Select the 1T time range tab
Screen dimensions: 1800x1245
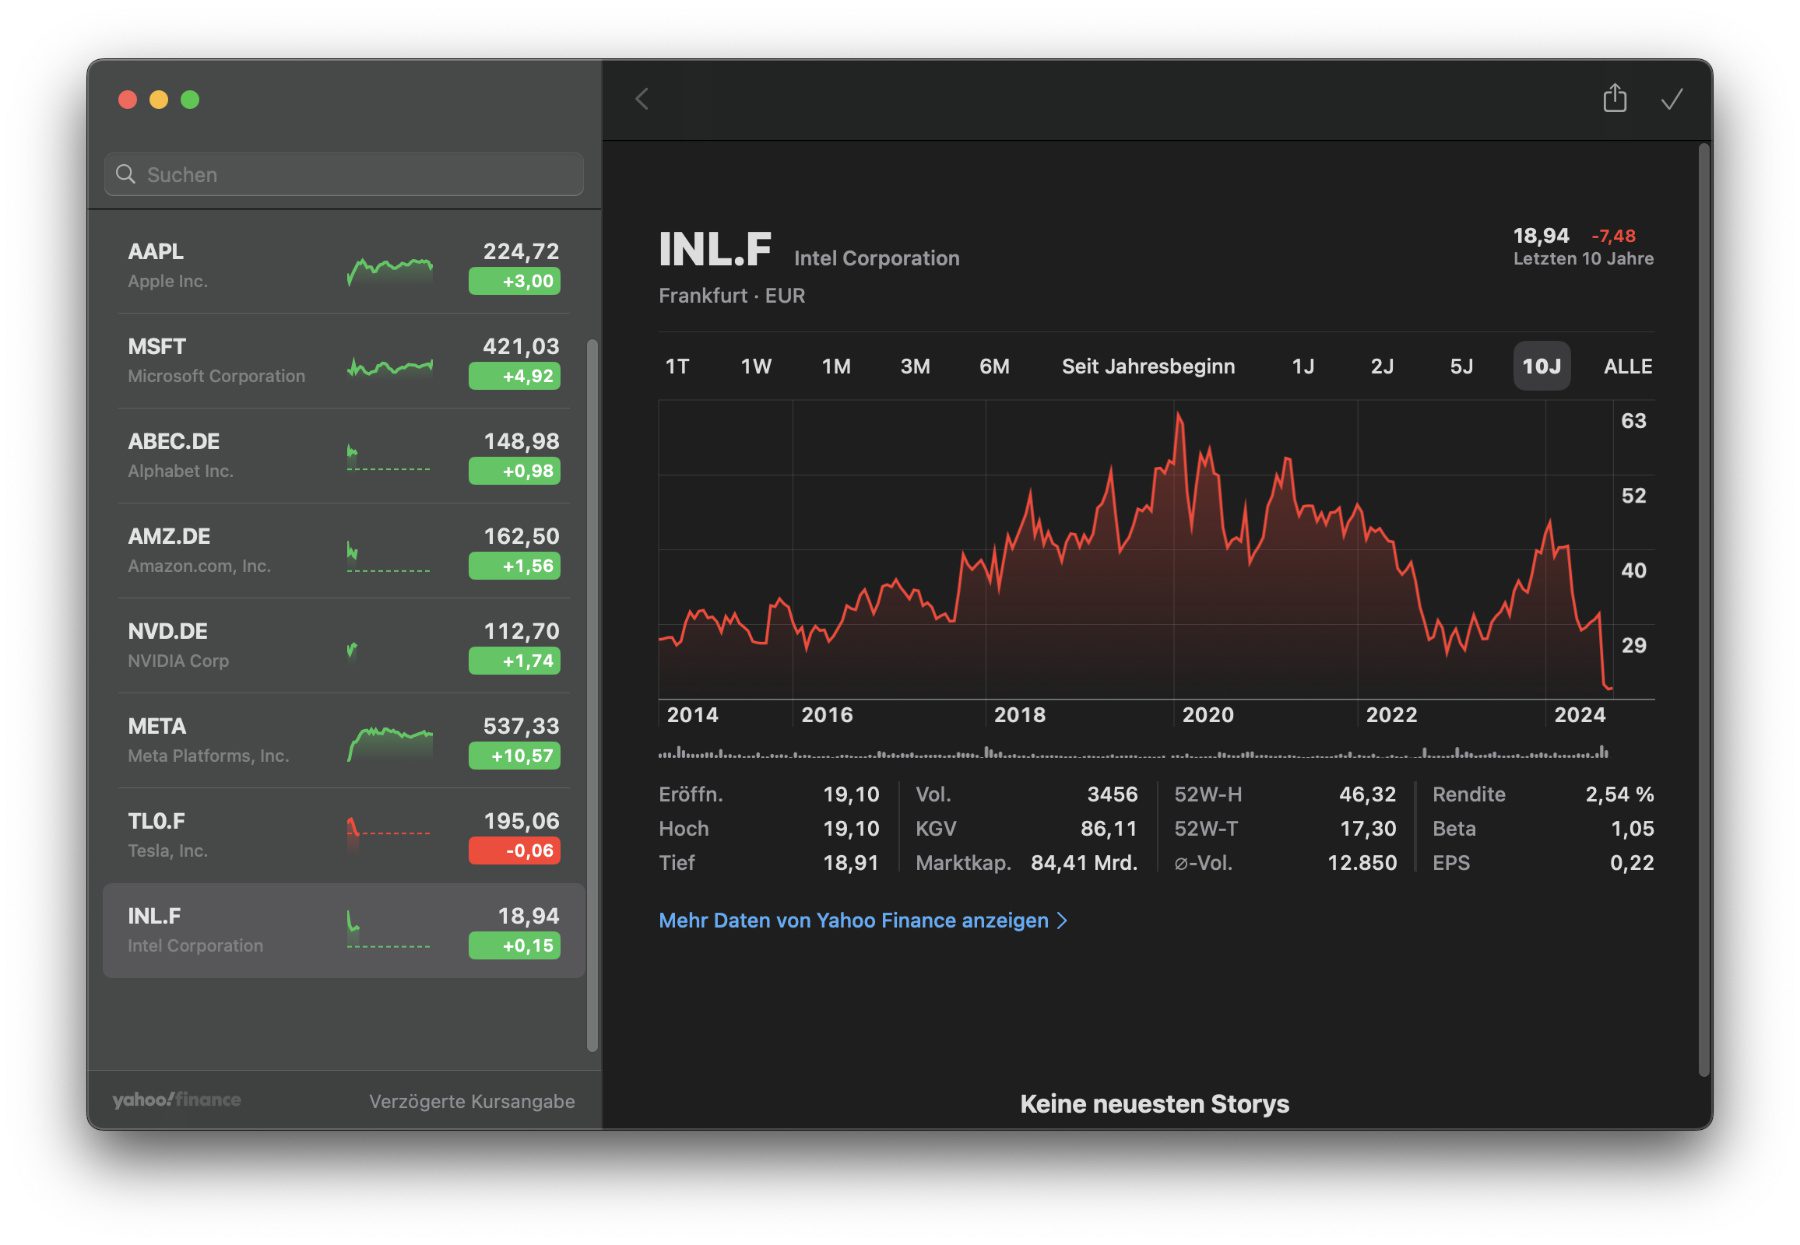[x=677, y=366]
